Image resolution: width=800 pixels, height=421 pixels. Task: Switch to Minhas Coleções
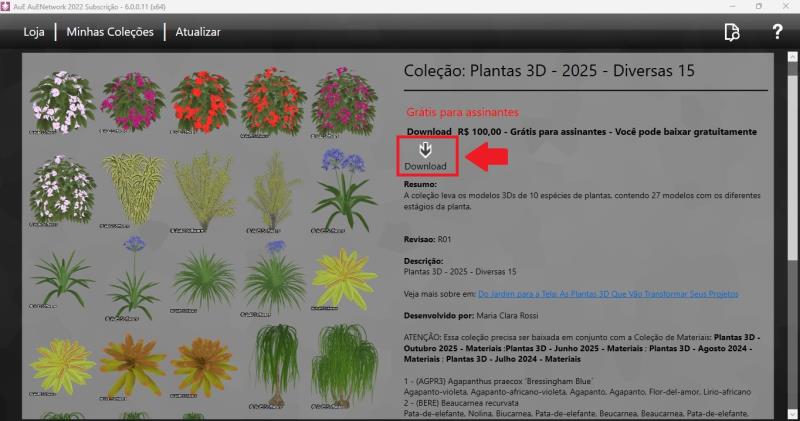[110, 32]
